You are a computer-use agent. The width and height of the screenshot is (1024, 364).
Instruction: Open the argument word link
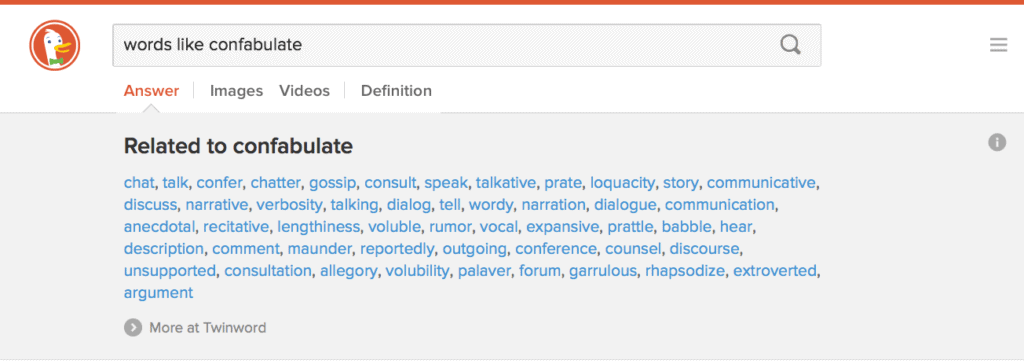[x=159, y=293]
